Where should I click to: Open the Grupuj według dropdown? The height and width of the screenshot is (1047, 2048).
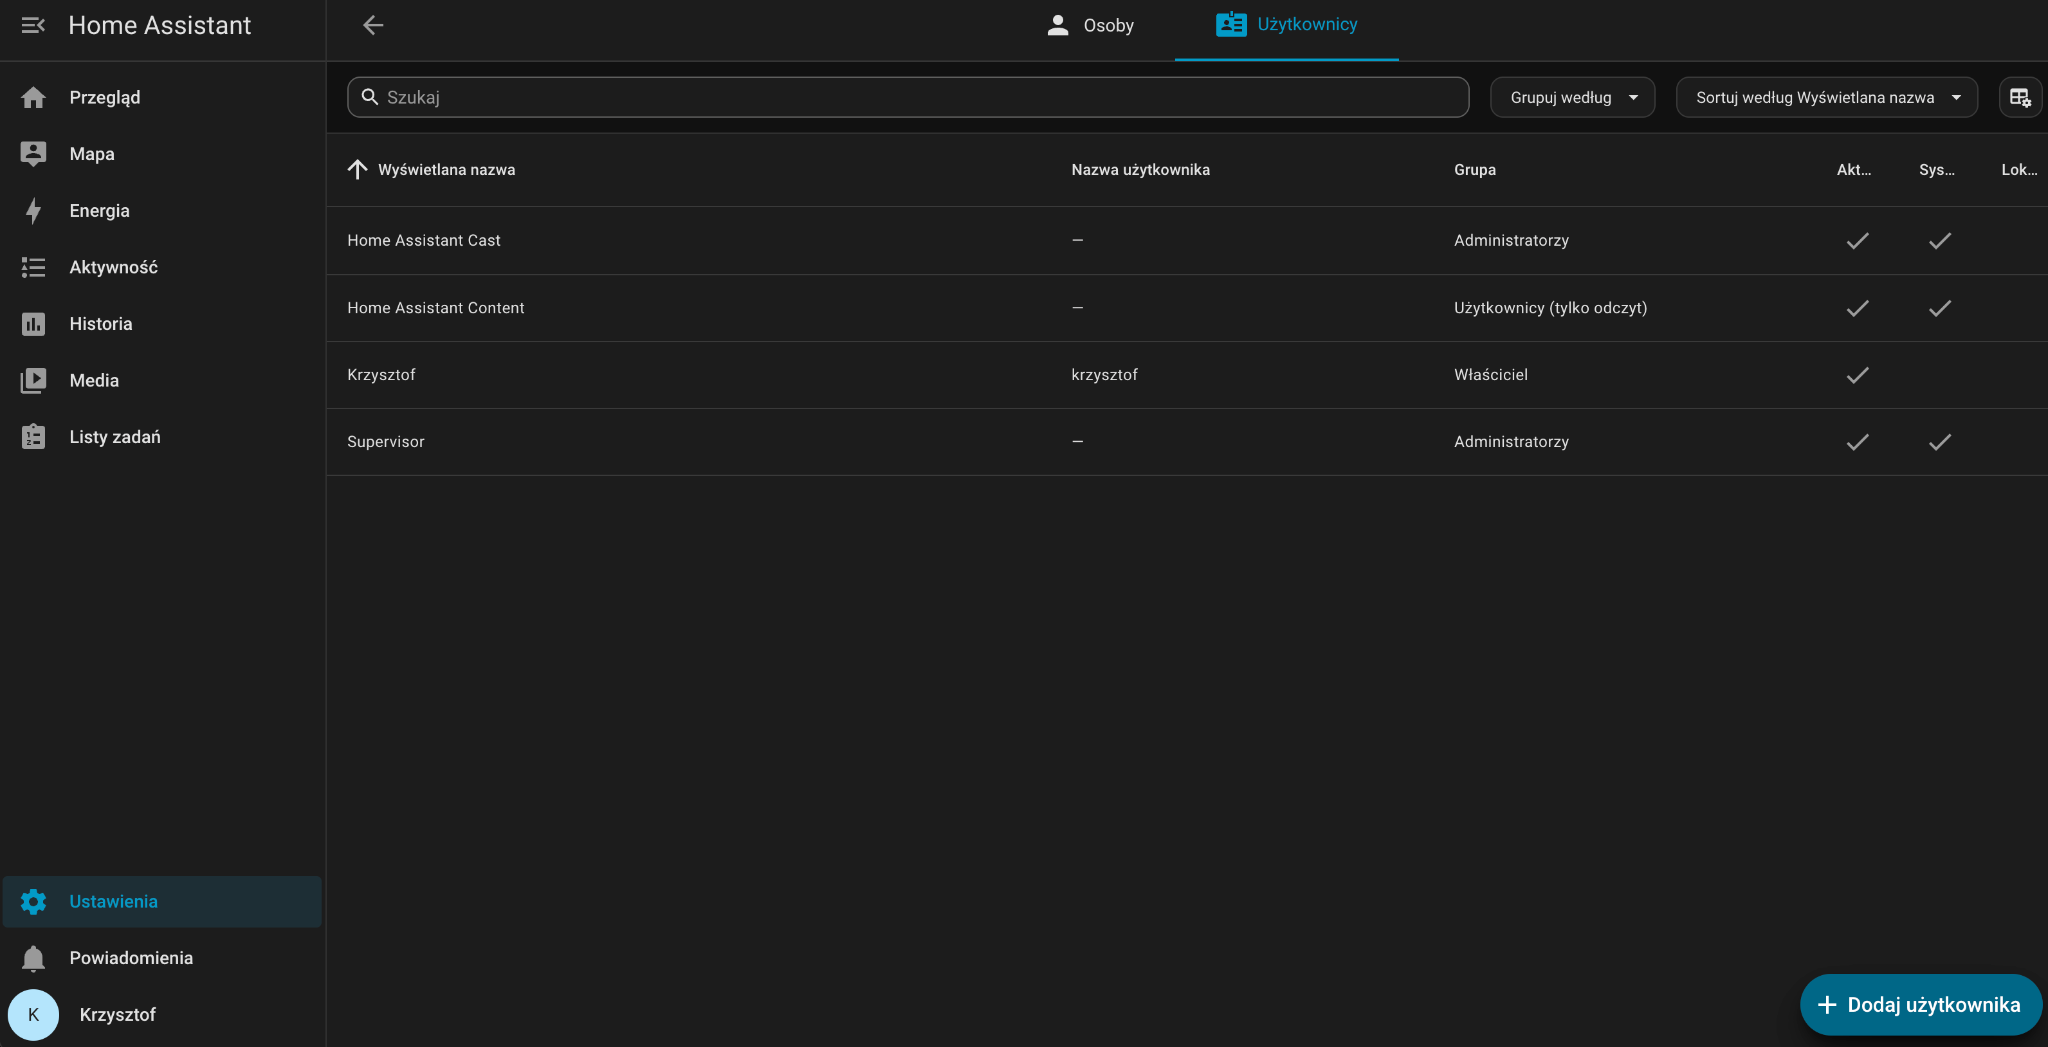pos(1572,97)
